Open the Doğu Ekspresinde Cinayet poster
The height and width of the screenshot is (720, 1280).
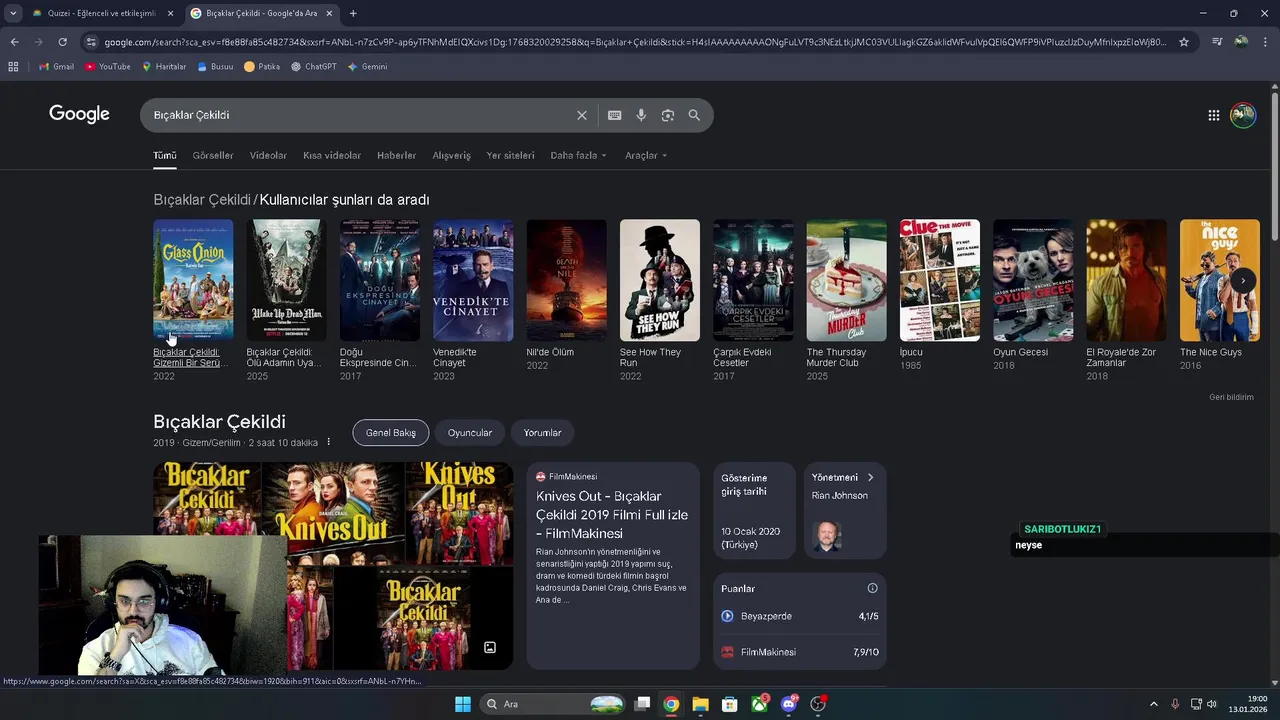click(x=379, y=280)
